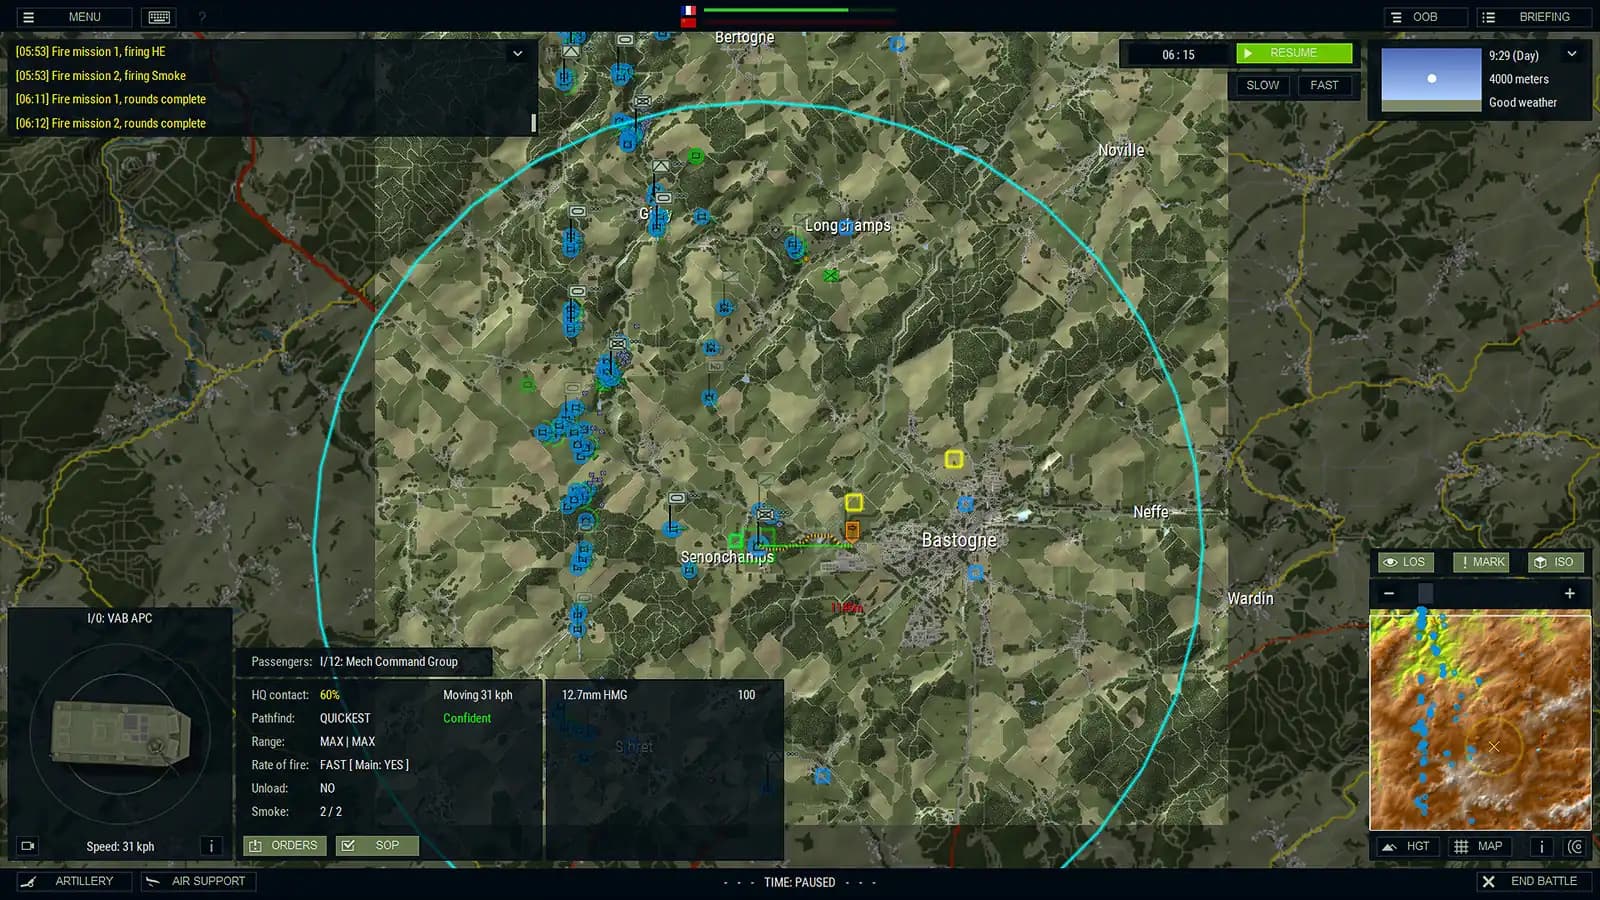Click the terrain minimap thumbnail
The image size is (1600, 900).
click(x=1481, y=722)
